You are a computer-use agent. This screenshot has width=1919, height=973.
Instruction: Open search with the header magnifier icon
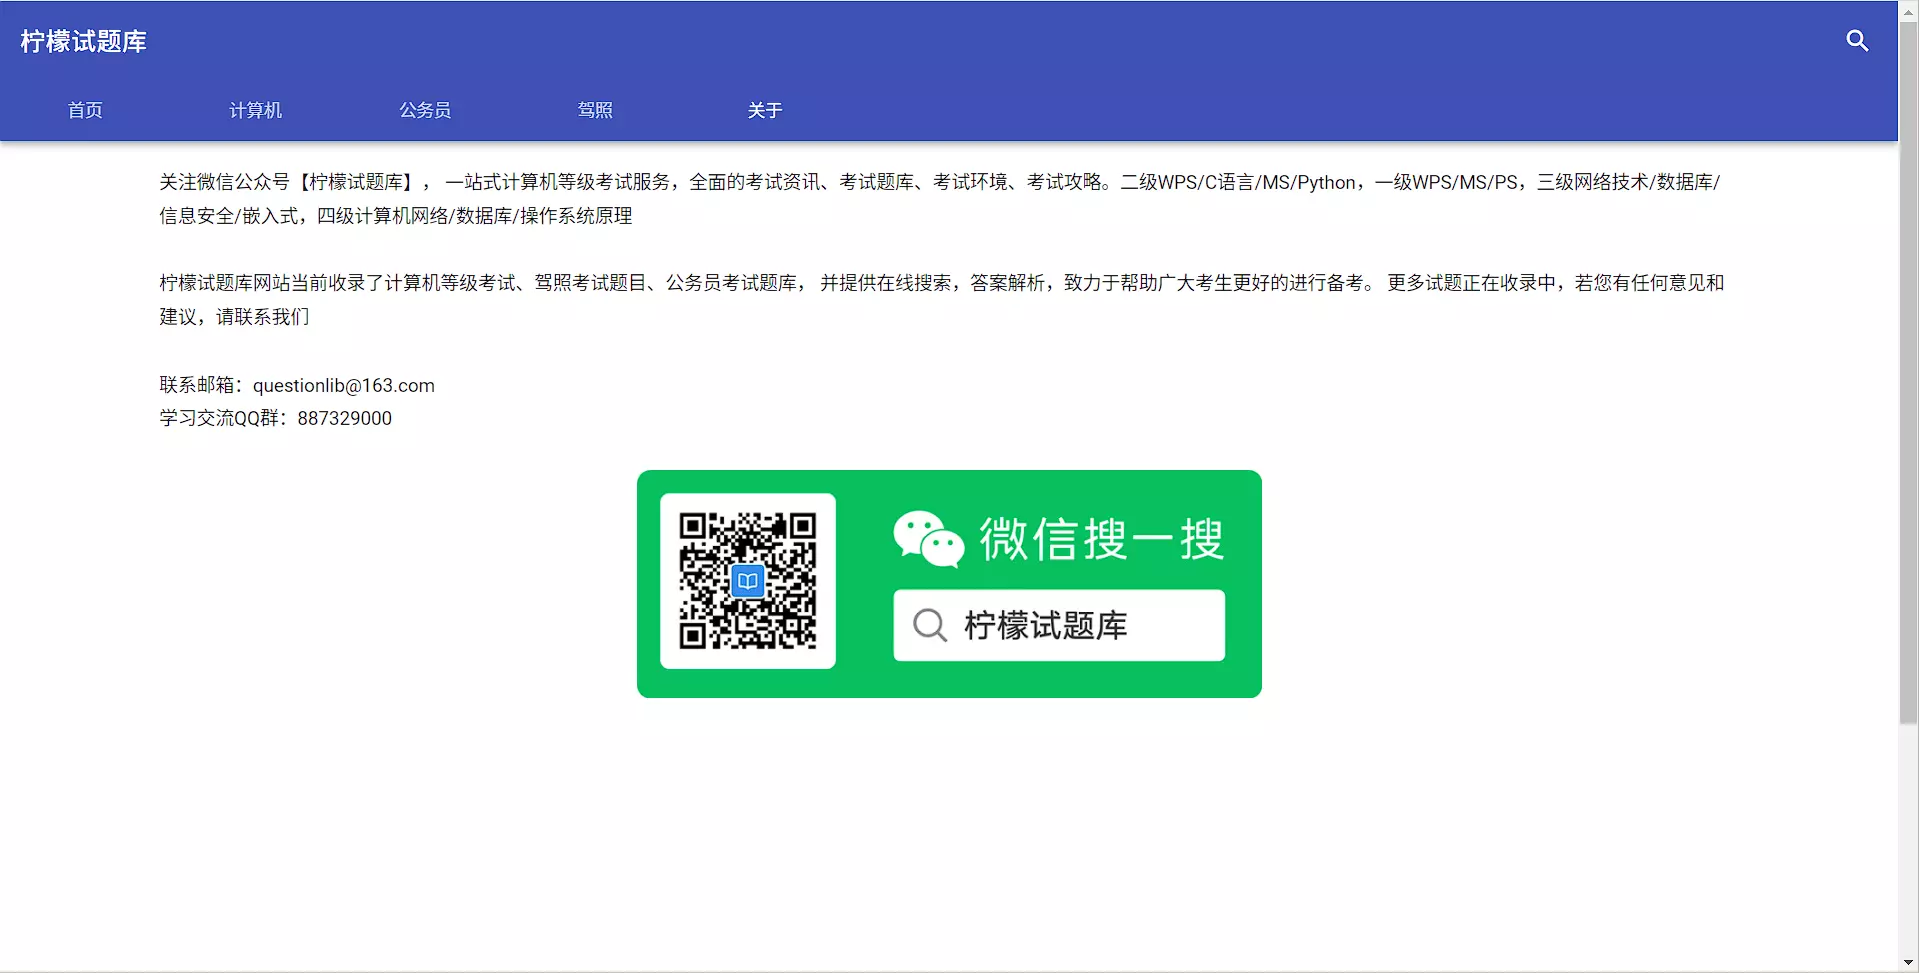pyautogui.click(x=1857, y=41)
